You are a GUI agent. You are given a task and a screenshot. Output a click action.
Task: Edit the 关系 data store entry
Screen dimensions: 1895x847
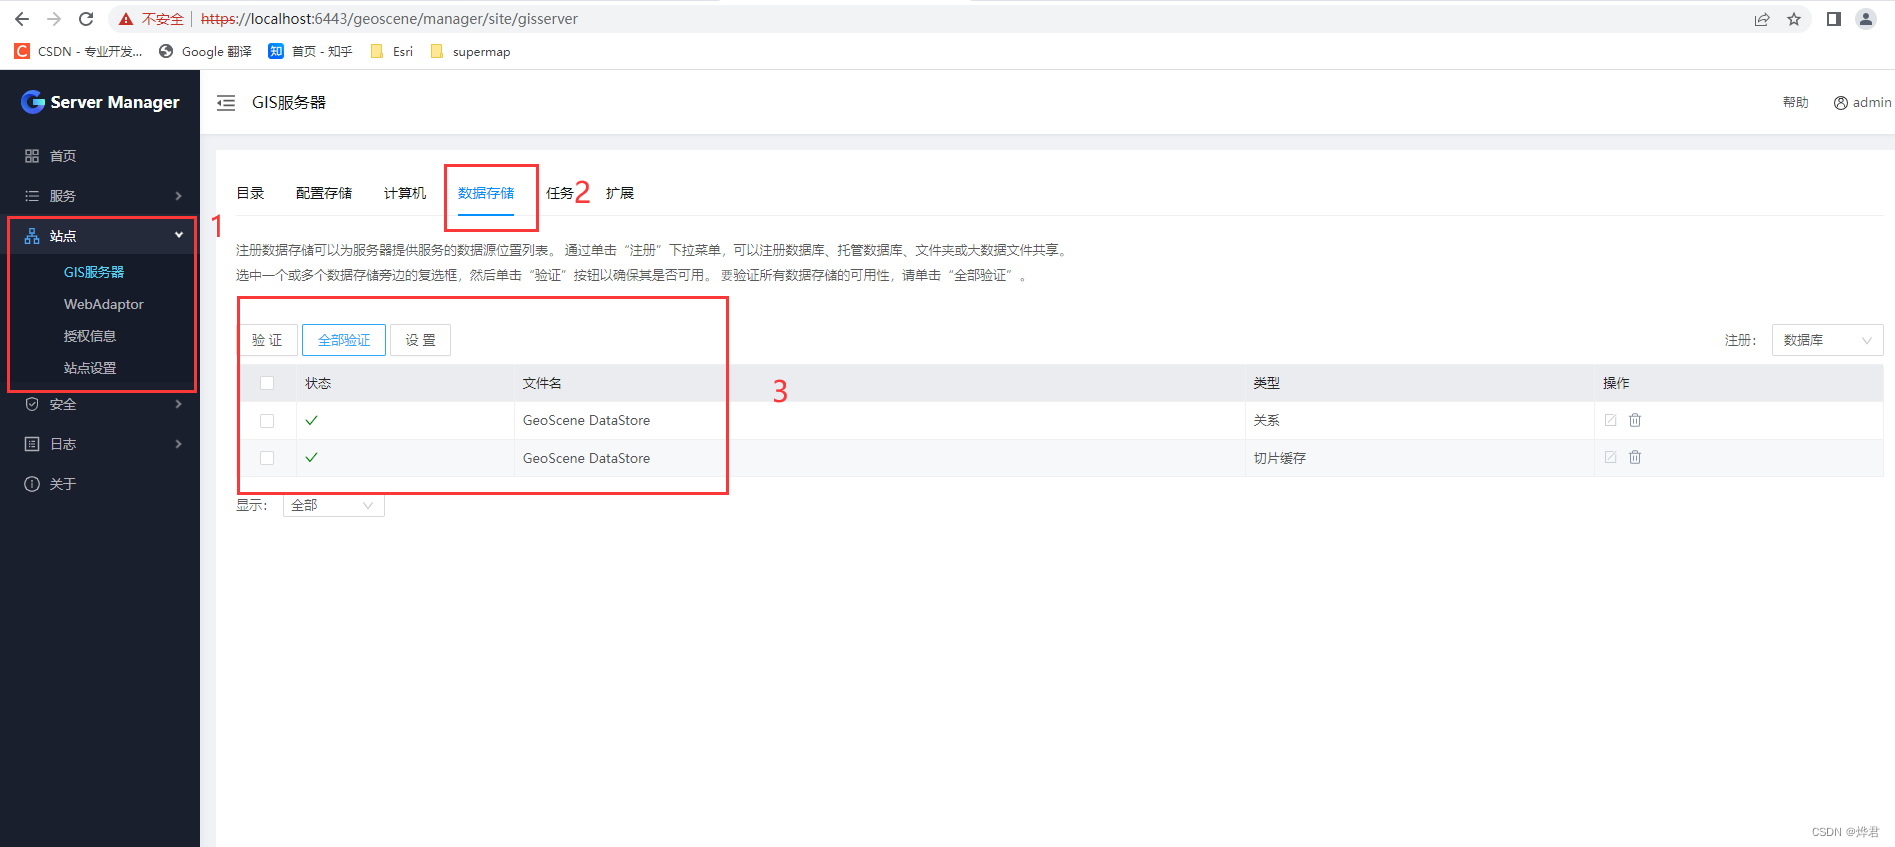coord(1610,420)
